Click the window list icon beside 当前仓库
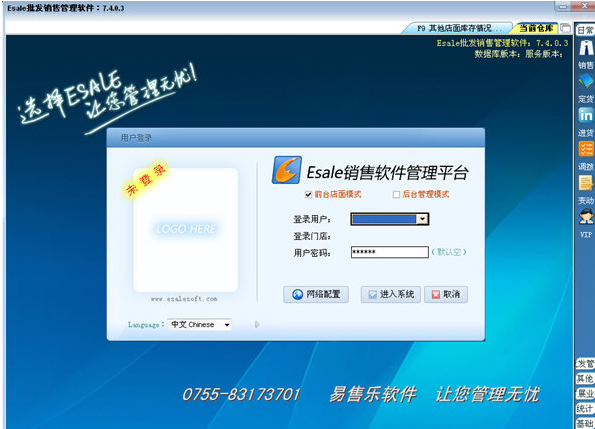 [565, 28]
